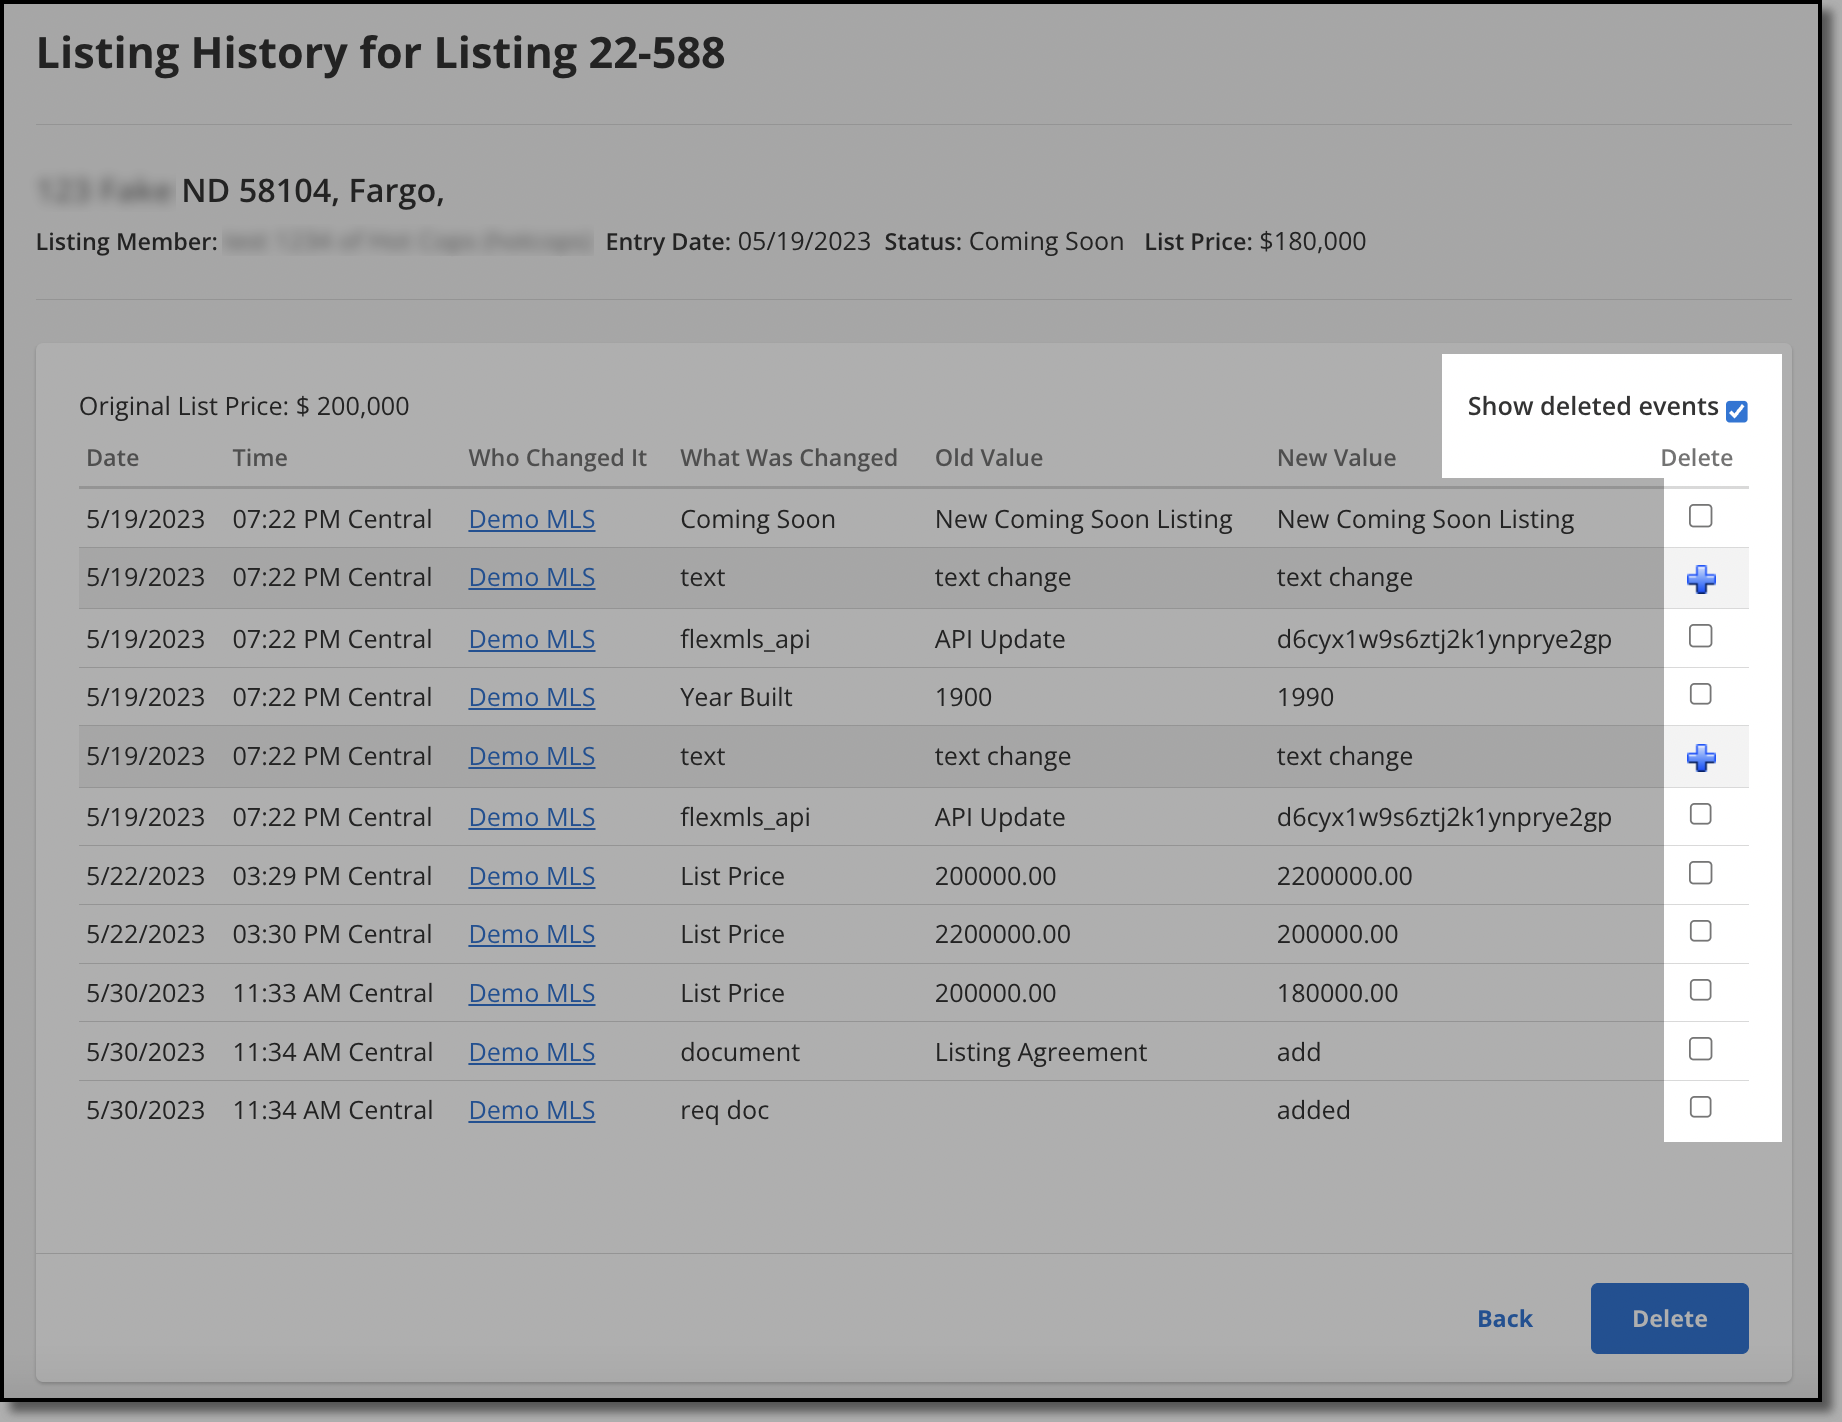Click the 1900 old value cell
The image size is (1842, 1422).
[x=963, y=697]
